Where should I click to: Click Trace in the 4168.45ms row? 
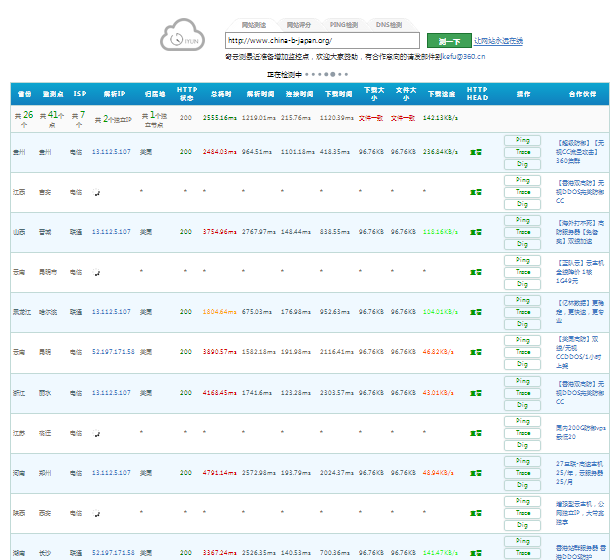522,393
